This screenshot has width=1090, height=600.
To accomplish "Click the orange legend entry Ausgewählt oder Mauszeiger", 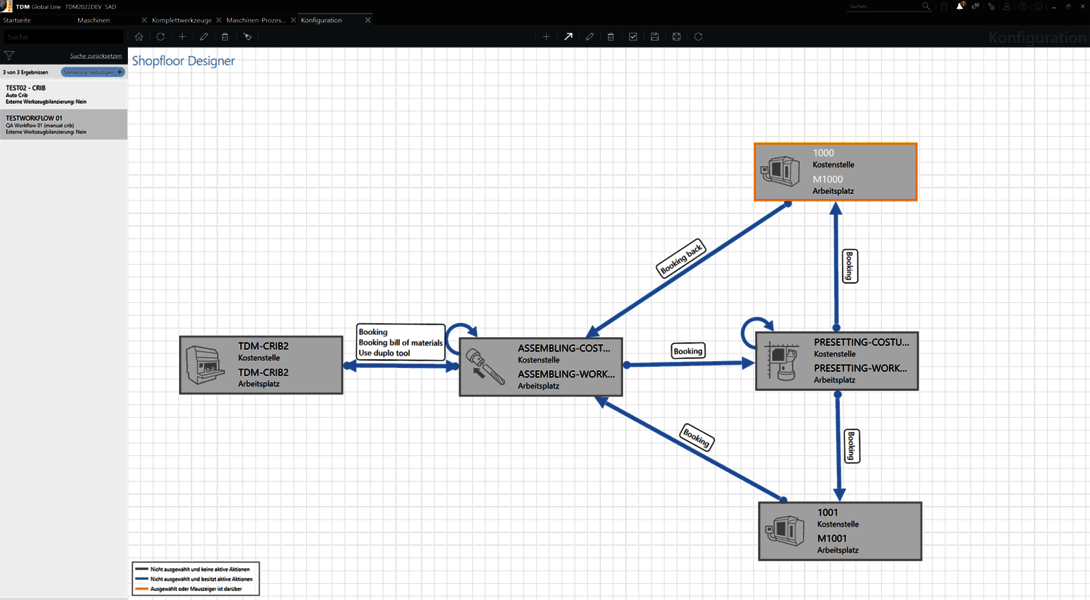I will (188, 589).
